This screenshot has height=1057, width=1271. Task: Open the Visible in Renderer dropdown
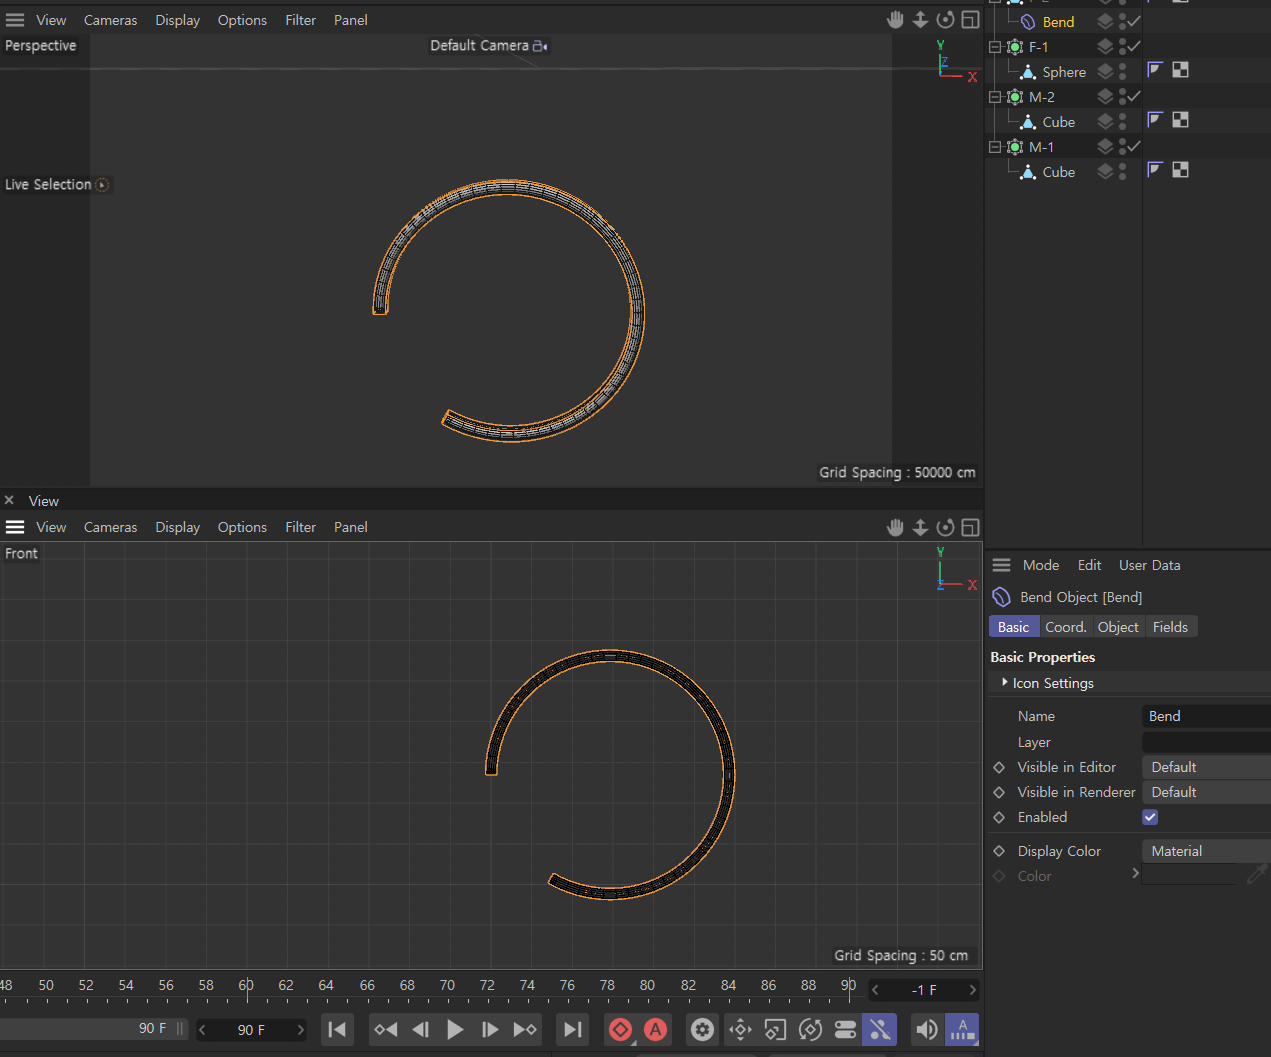pos(1206,792)
